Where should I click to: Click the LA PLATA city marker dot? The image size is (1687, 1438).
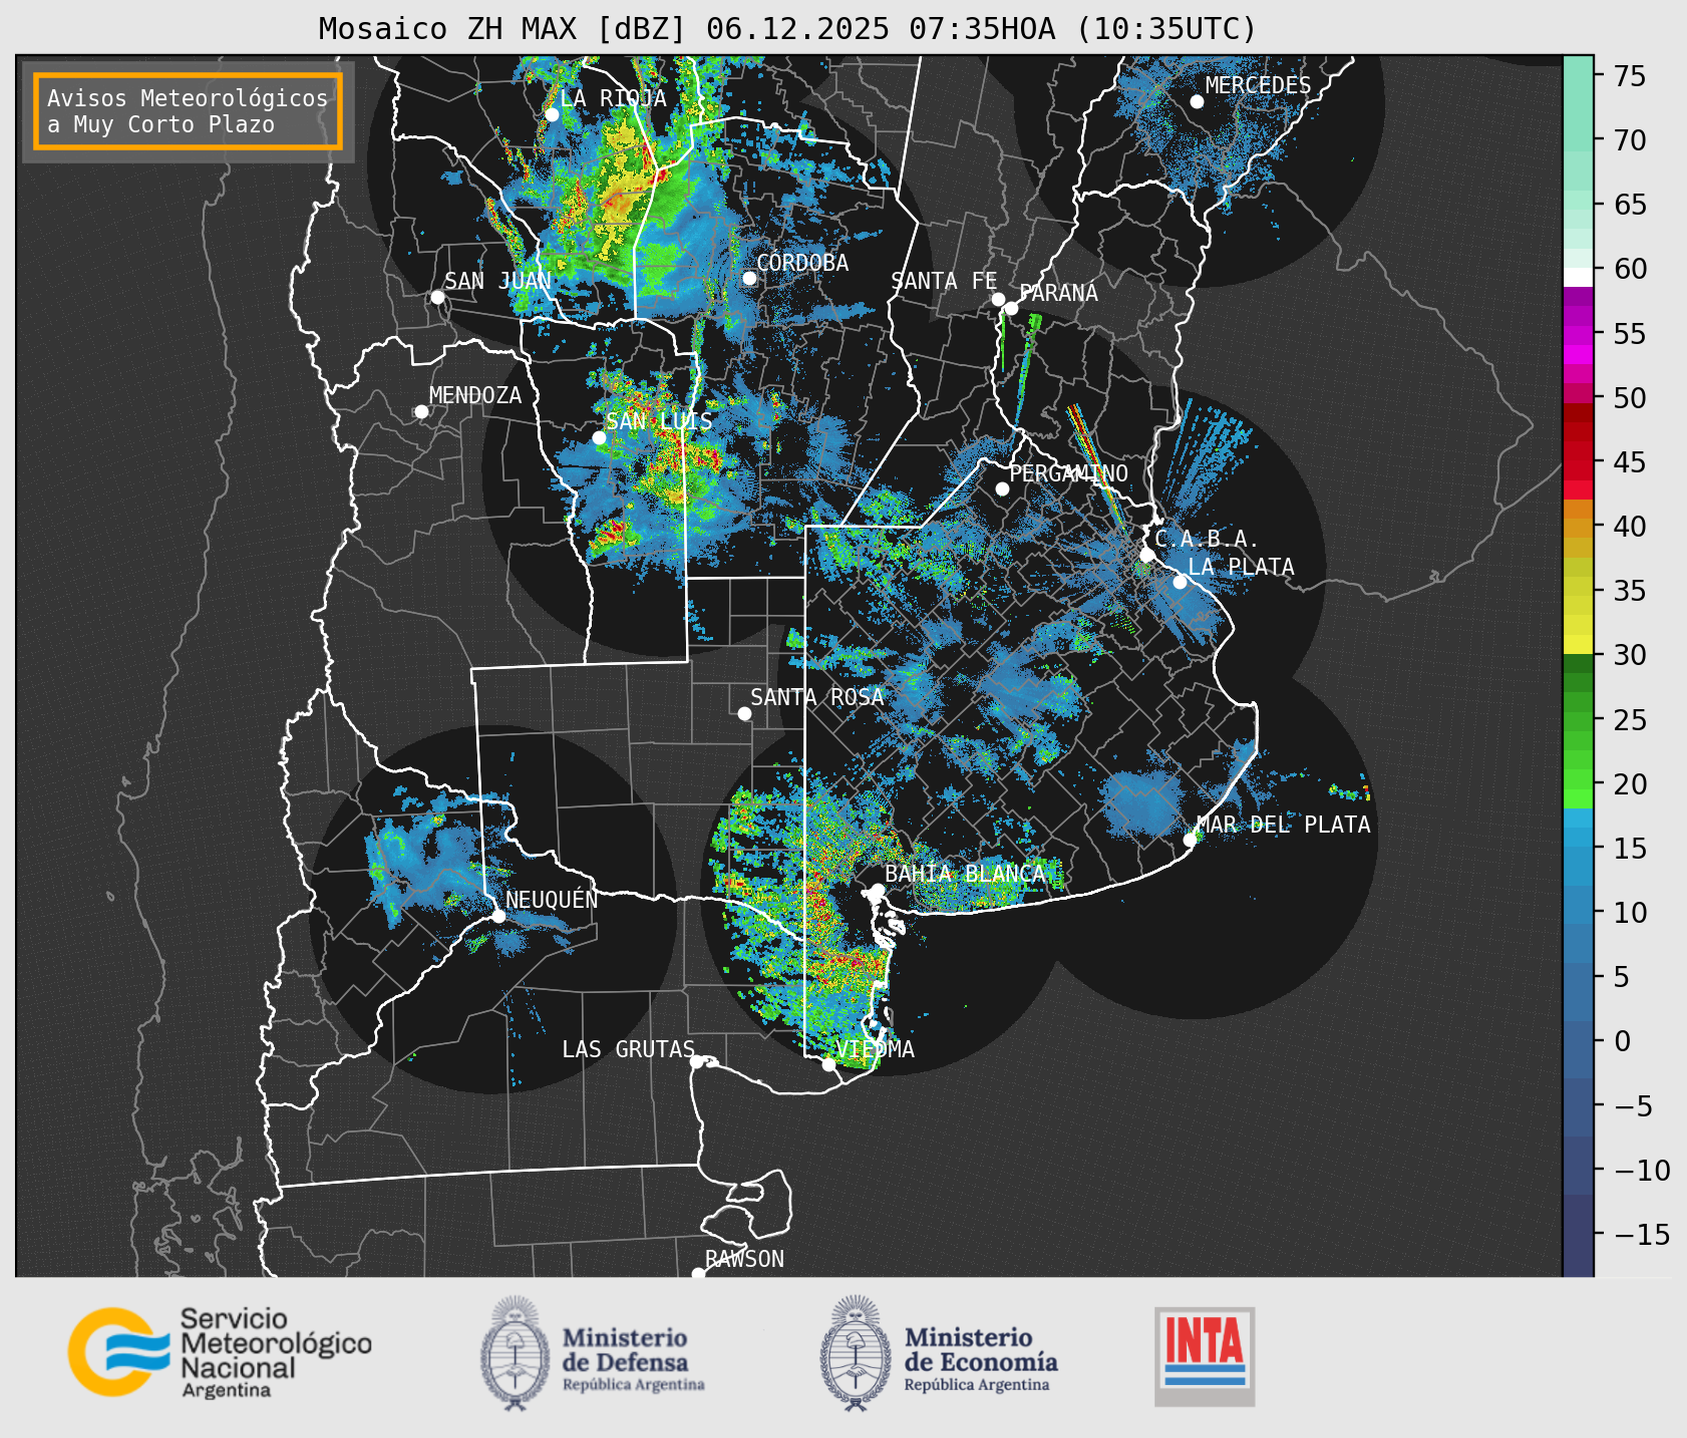1180,582
